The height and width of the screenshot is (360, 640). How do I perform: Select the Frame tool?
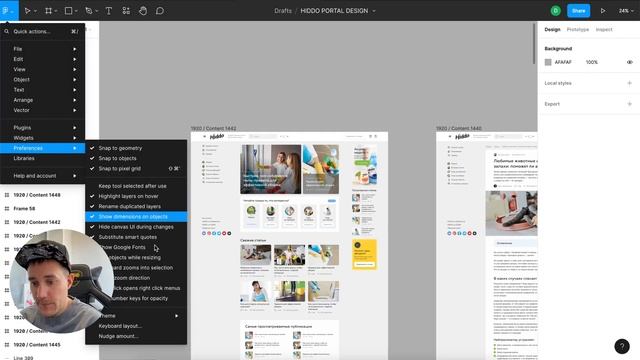[x=48, y=11]
